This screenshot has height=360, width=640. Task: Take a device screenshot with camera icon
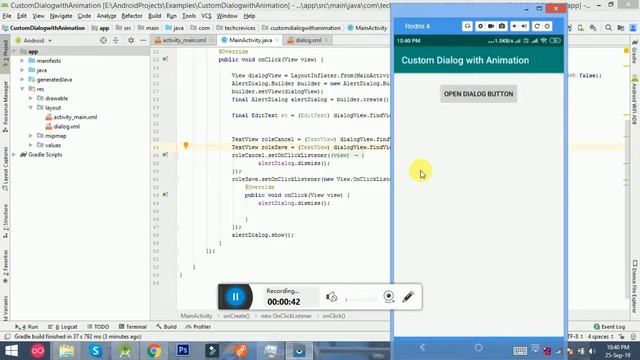(x=502, y=26)
